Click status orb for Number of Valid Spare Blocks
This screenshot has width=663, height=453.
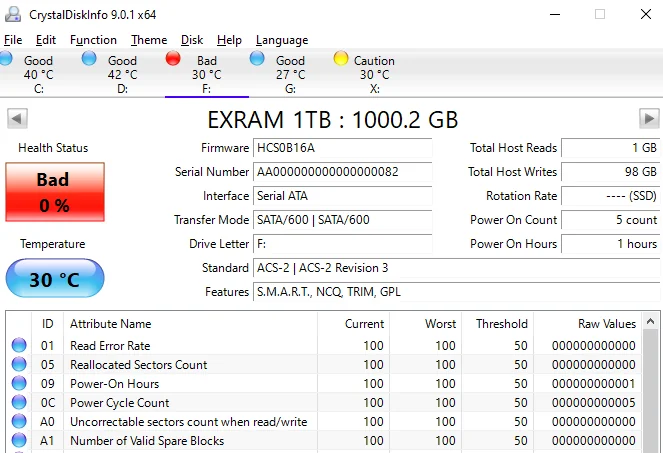pos(19,440)
